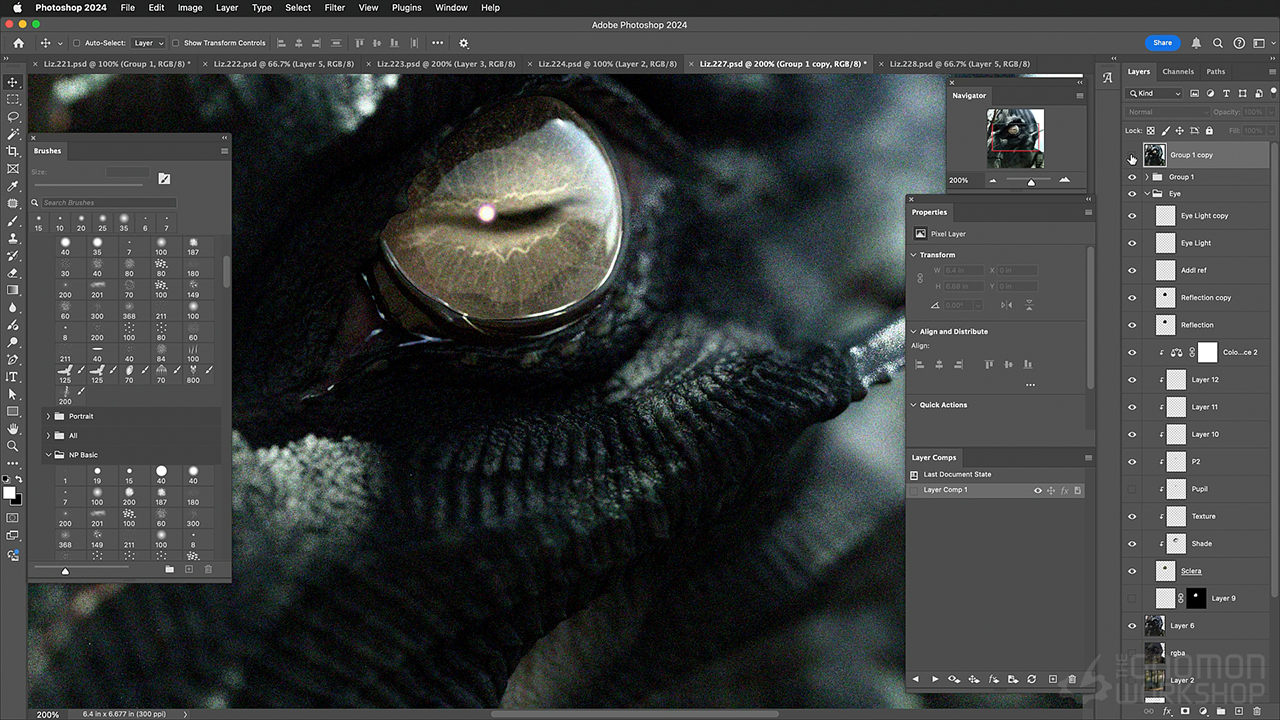Expand the Portrait brush folder
This screenshot has height=720, width=1280.
(x=47, y=416)
